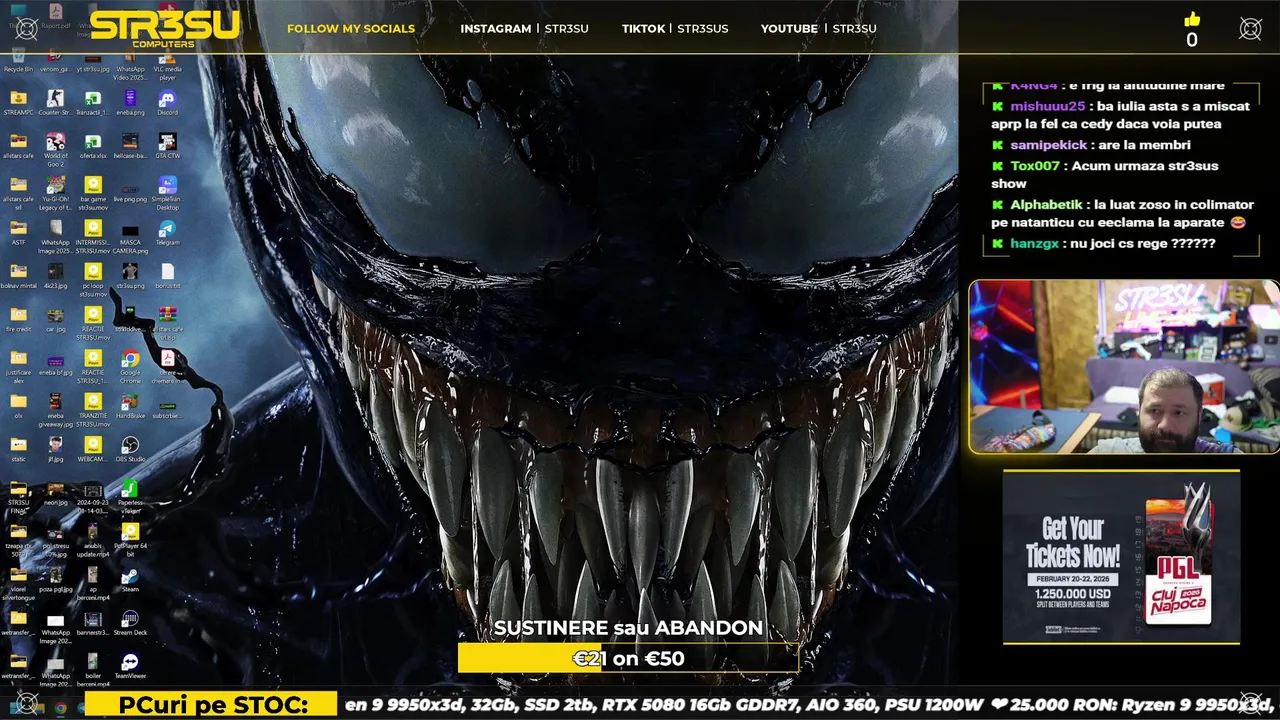Click chat username Alphabetik

[x=1046, y=204]
